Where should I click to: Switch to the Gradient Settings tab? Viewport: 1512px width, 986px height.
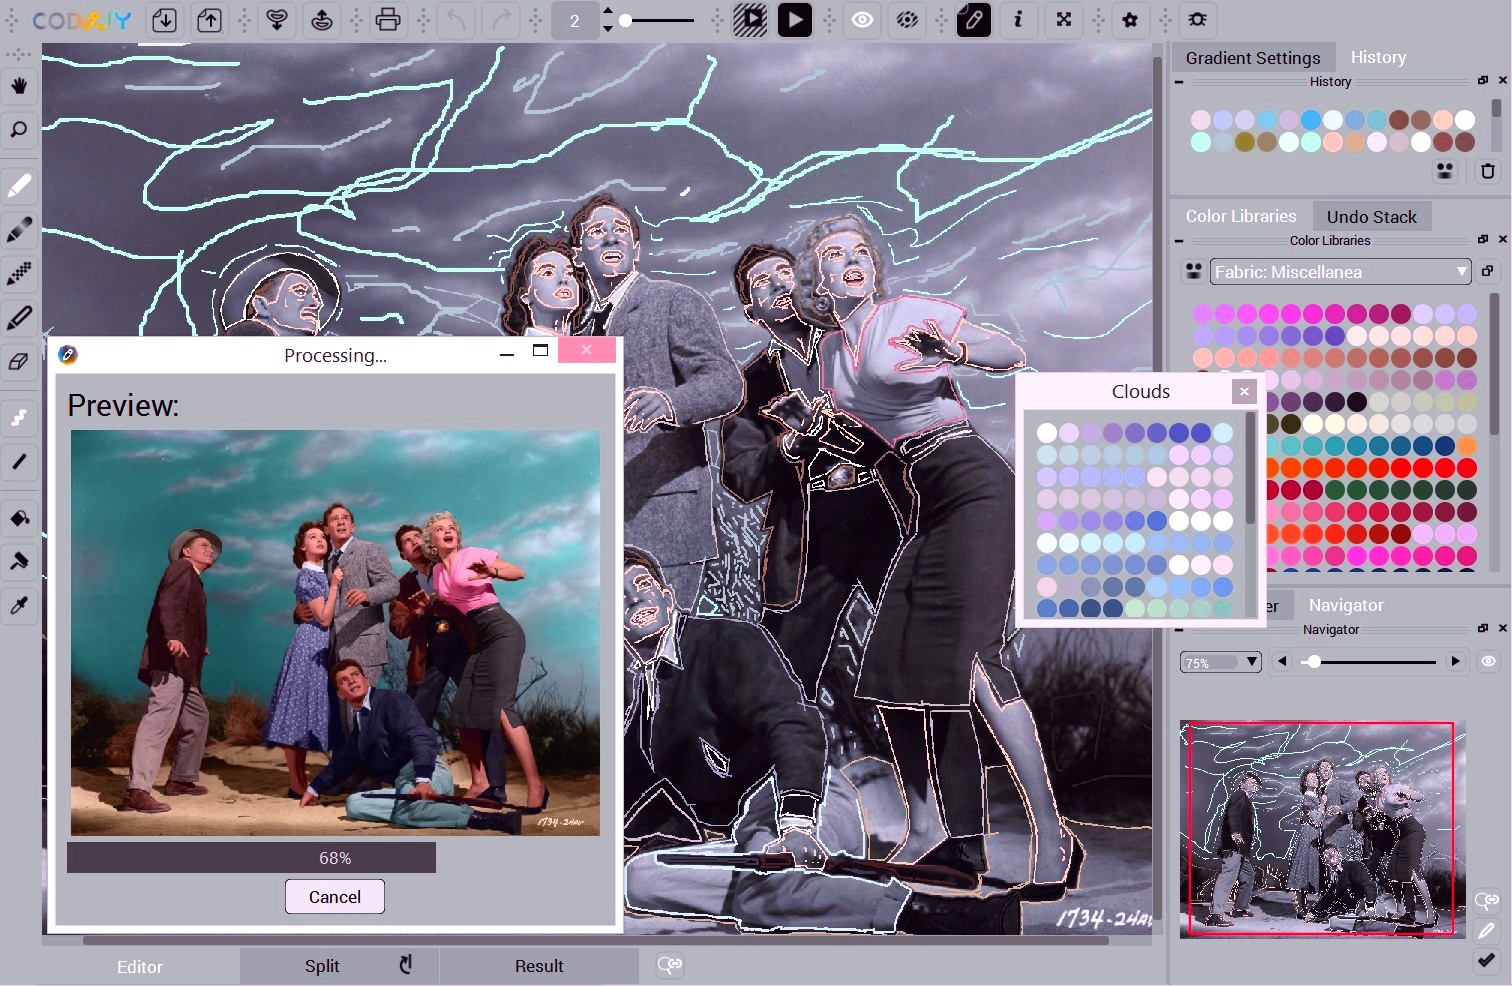coord(1253,58)
